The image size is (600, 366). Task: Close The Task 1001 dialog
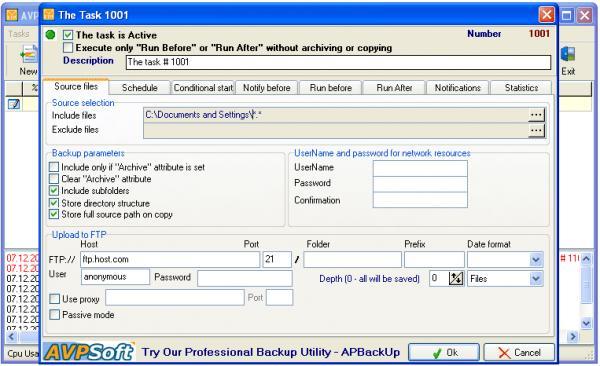(546, 15)
